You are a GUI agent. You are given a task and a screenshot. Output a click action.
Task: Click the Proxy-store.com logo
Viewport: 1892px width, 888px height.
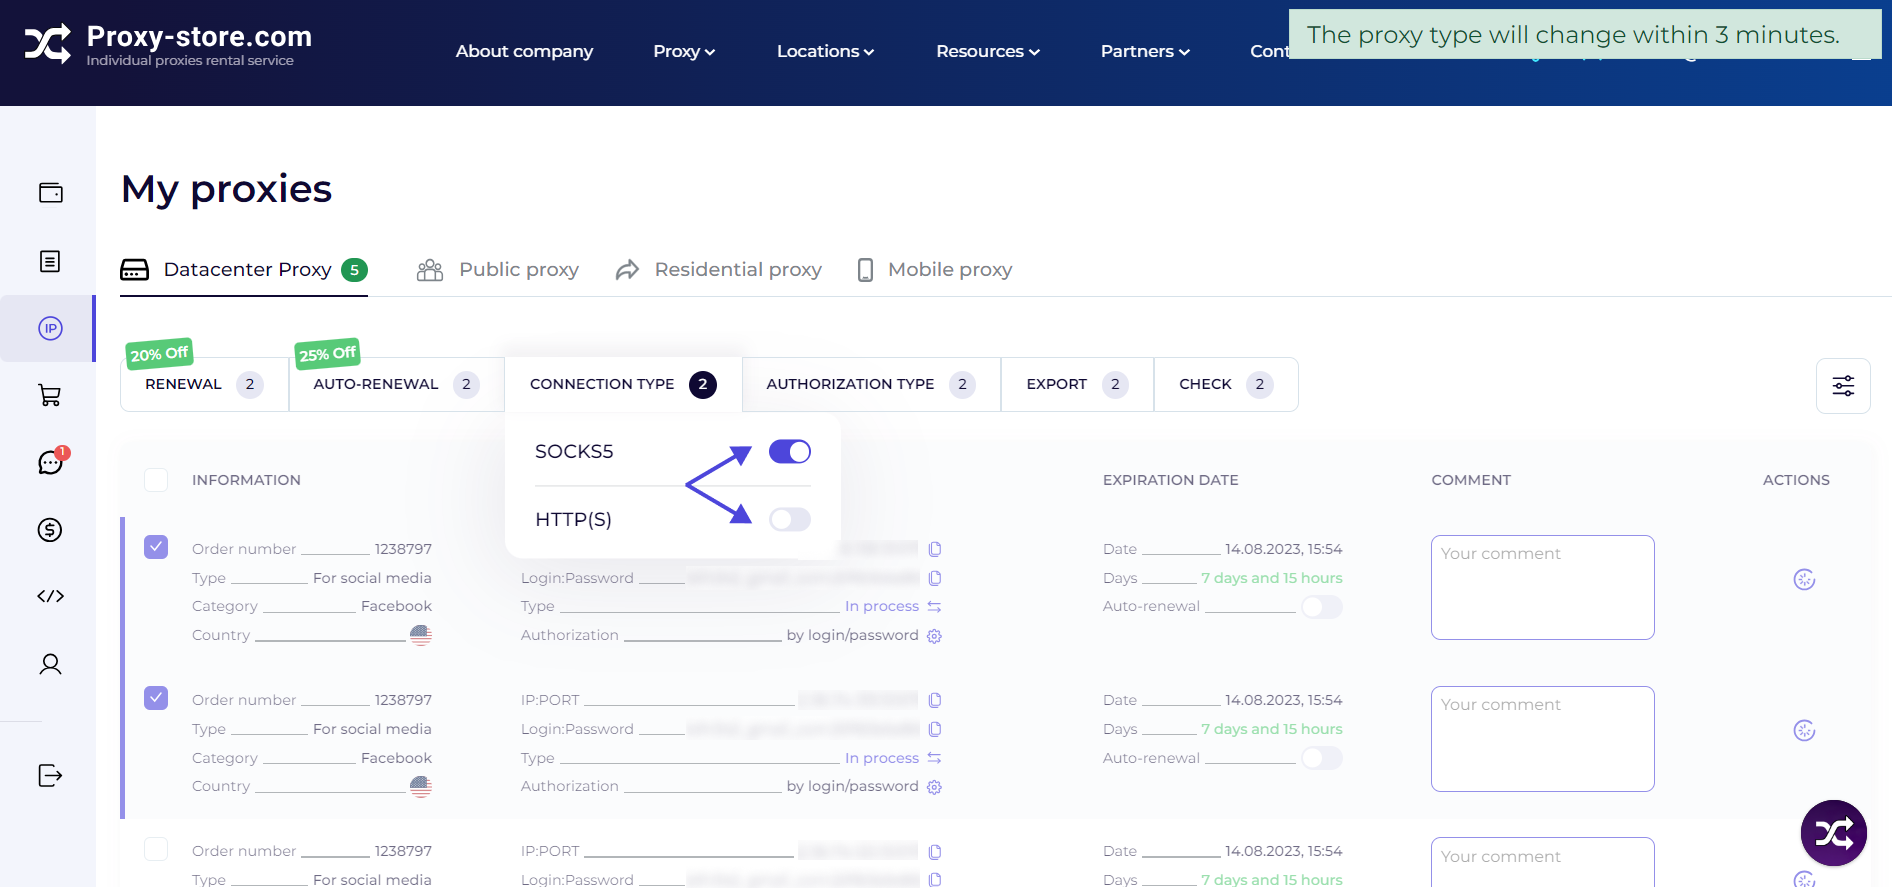pos(168,45)
